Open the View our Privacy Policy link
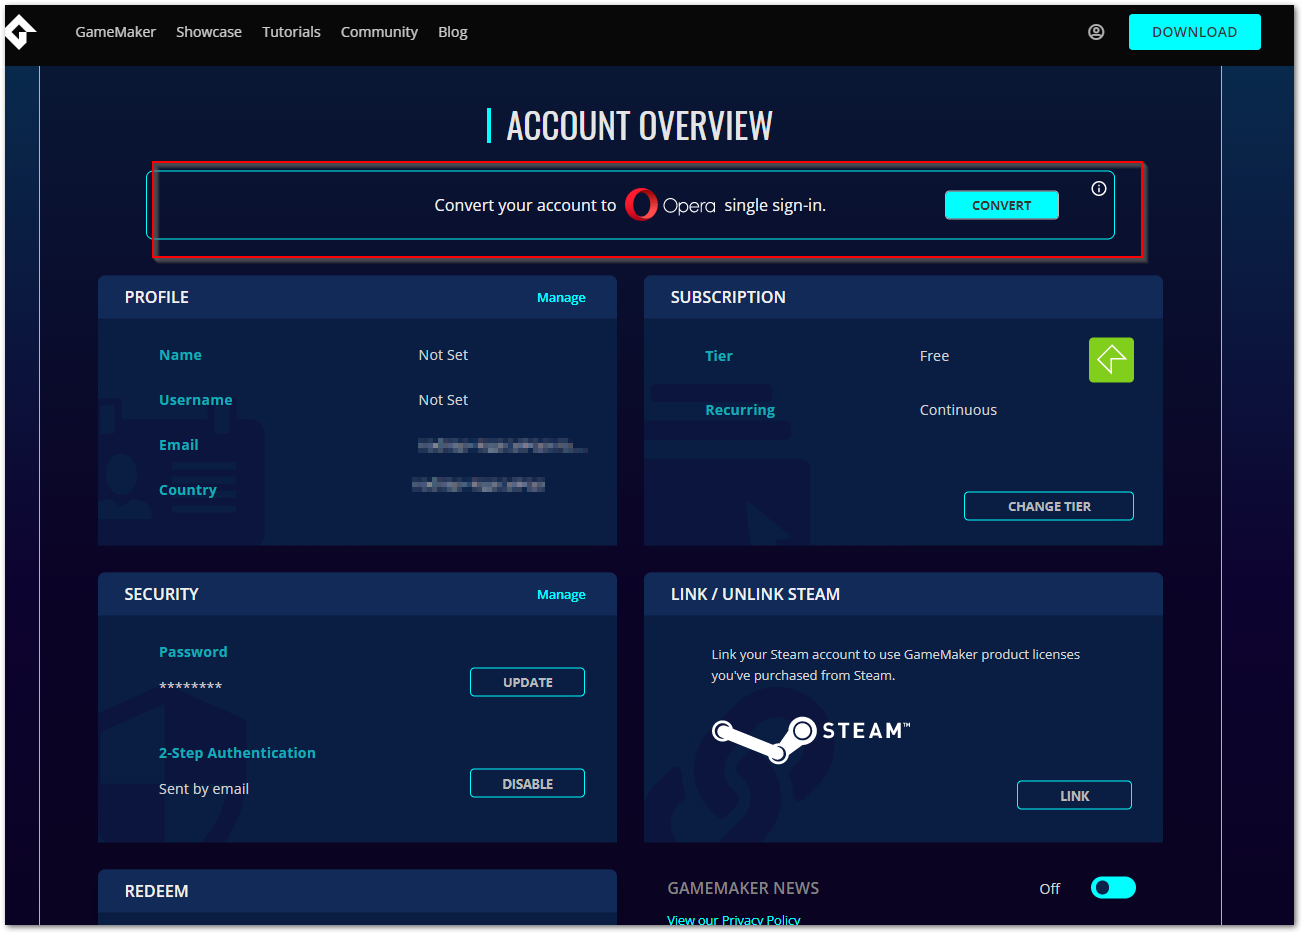 tap(733, 920)
